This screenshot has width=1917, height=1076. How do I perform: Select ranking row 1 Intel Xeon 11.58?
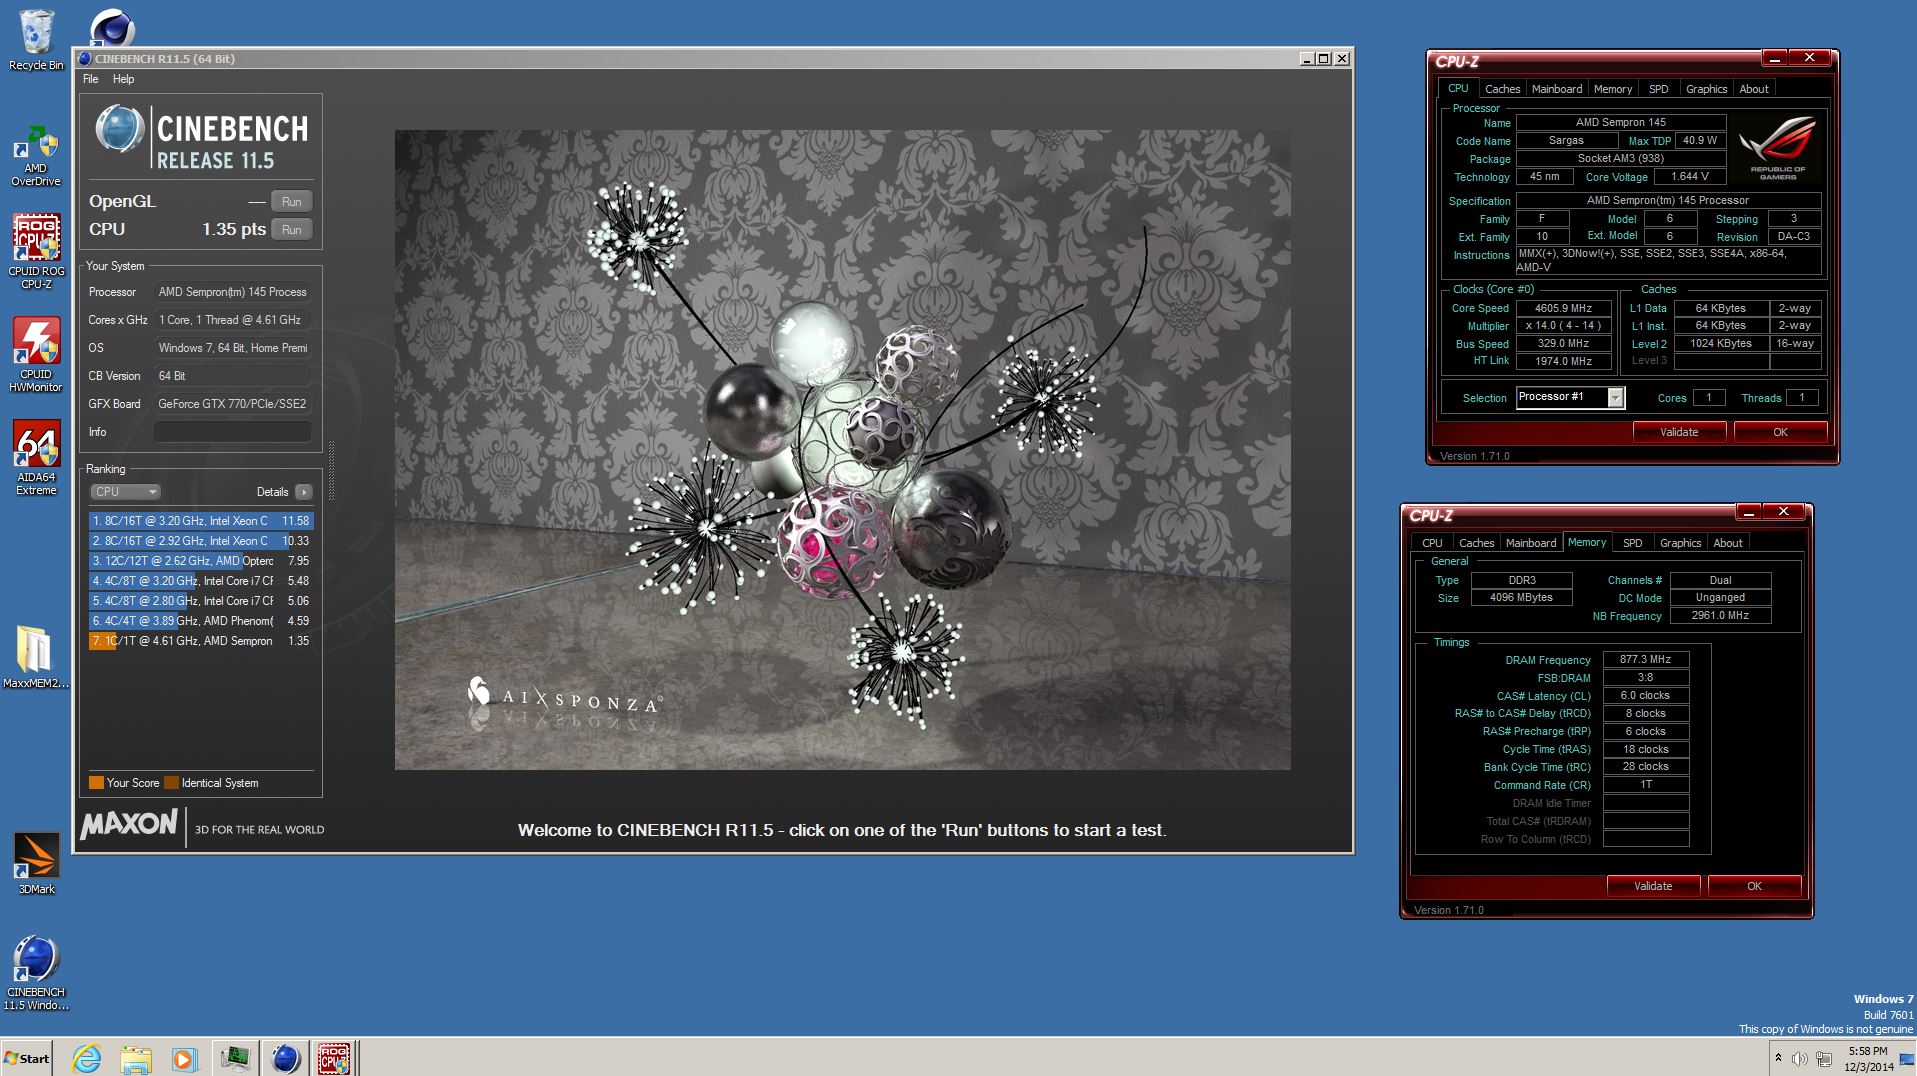click(x=201, y=521)
